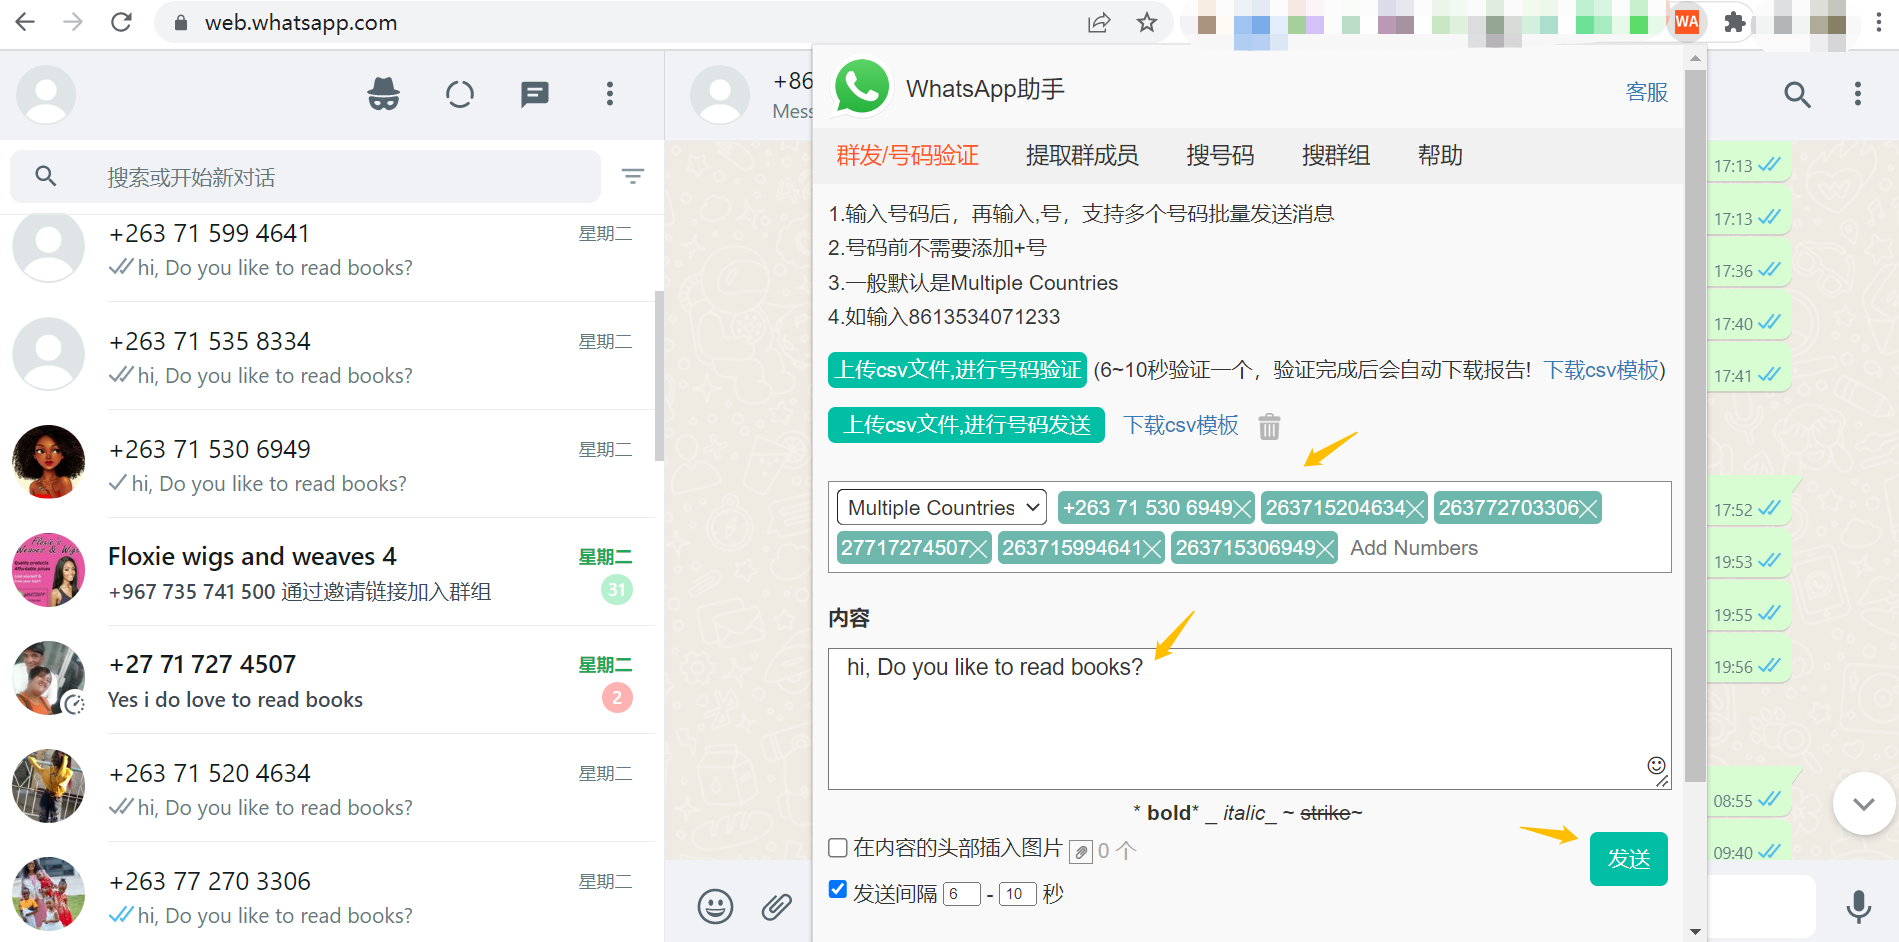Open smiley emoji icon in content box
Screen dimensions: 1899x942
click(x=1656, y=766)
